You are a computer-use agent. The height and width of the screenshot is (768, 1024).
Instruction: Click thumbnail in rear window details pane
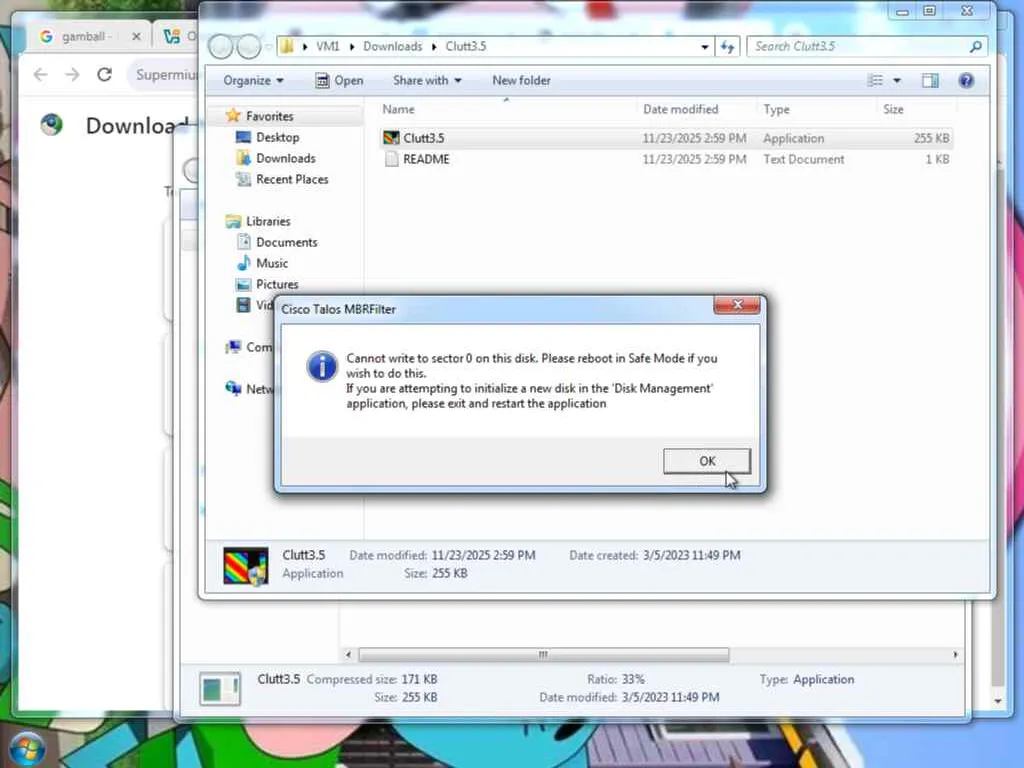220,689
